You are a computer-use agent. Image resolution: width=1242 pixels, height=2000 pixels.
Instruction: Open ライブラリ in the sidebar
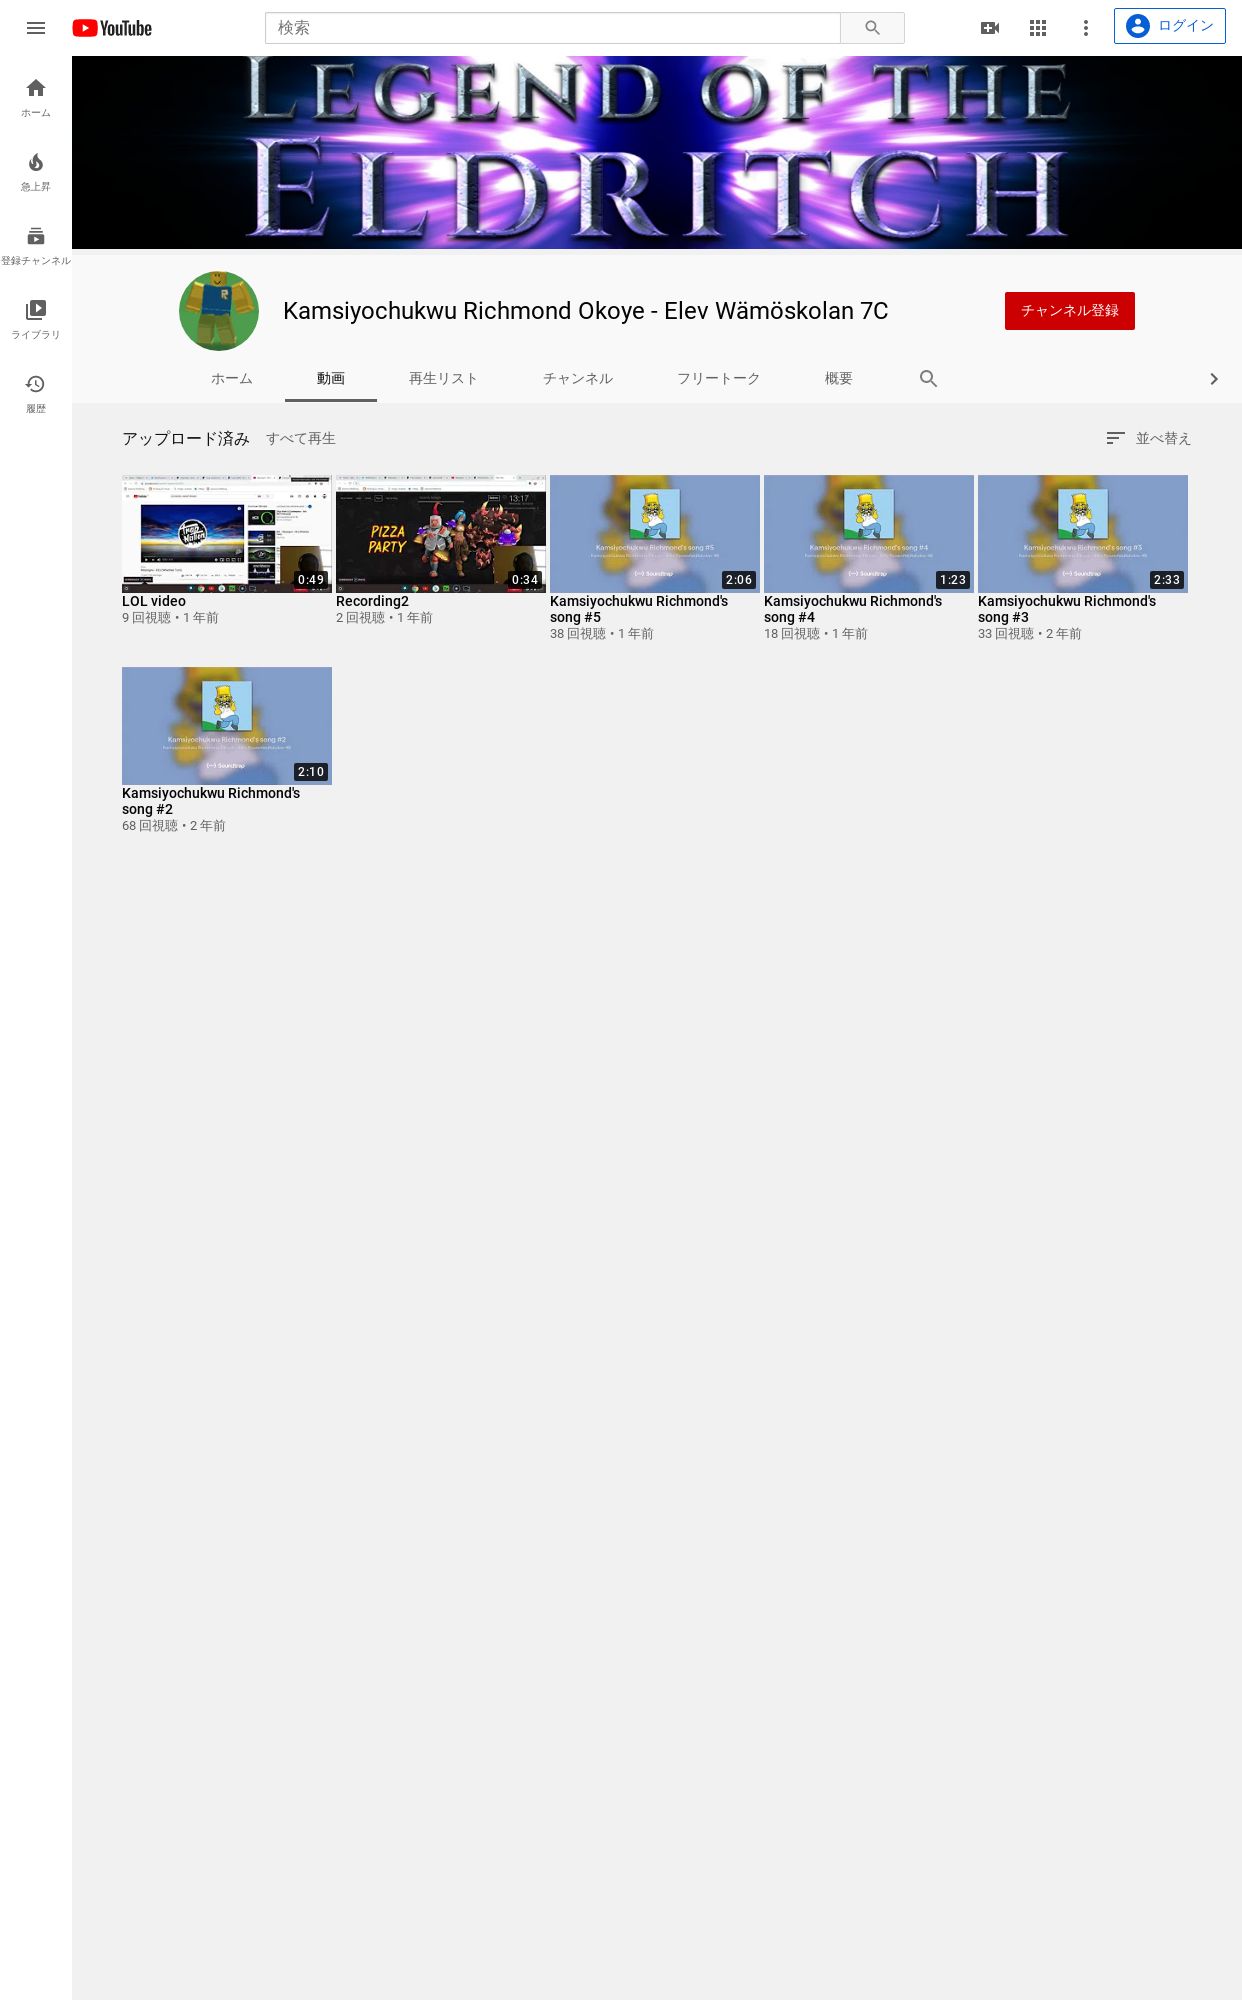click(36, 320)
